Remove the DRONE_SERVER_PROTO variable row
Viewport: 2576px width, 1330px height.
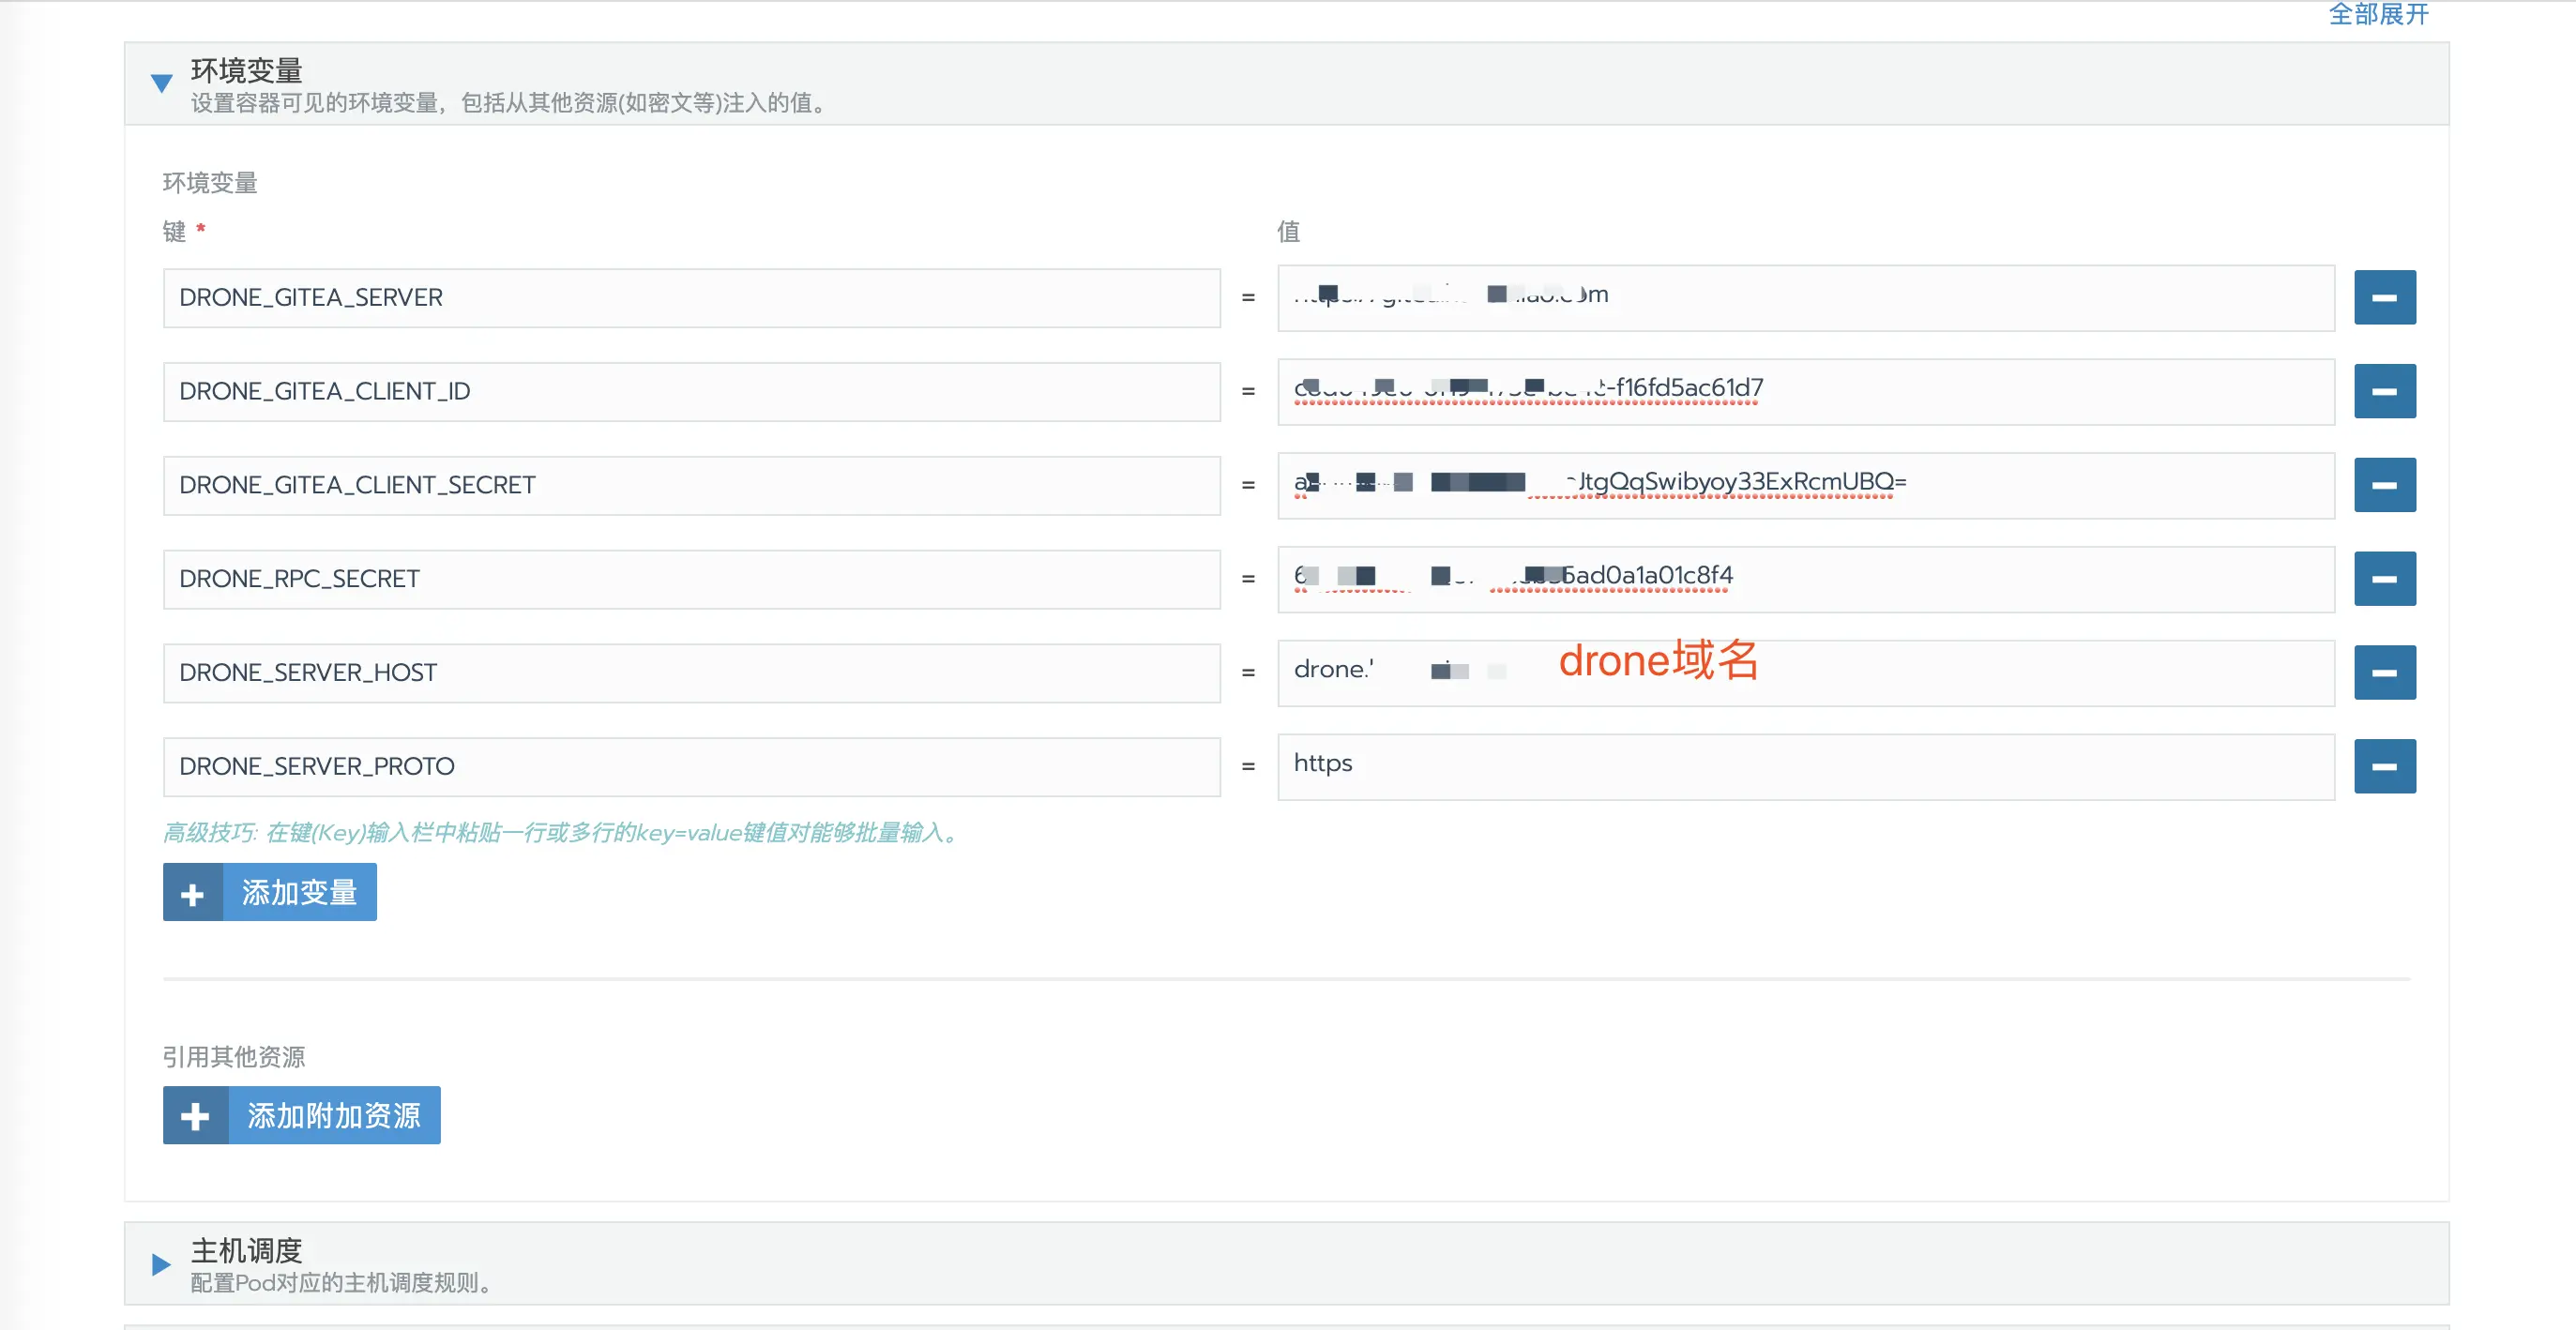pos(2384,766)
